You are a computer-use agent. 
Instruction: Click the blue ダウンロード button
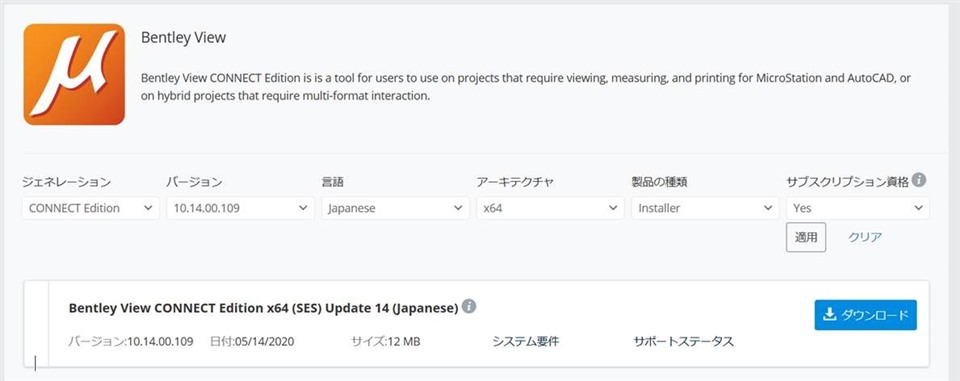tap(865, 315)
